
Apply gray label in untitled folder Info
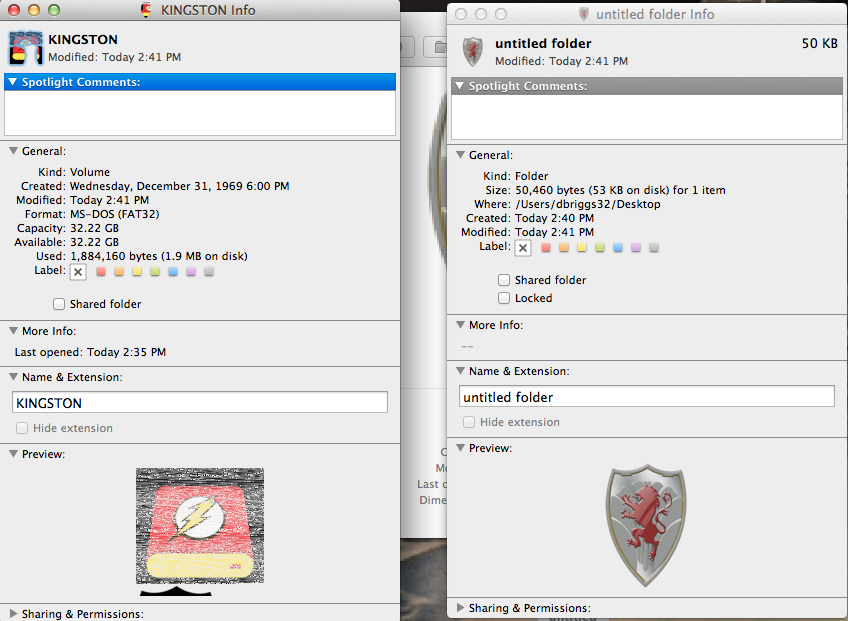click(x=654, y=248)
